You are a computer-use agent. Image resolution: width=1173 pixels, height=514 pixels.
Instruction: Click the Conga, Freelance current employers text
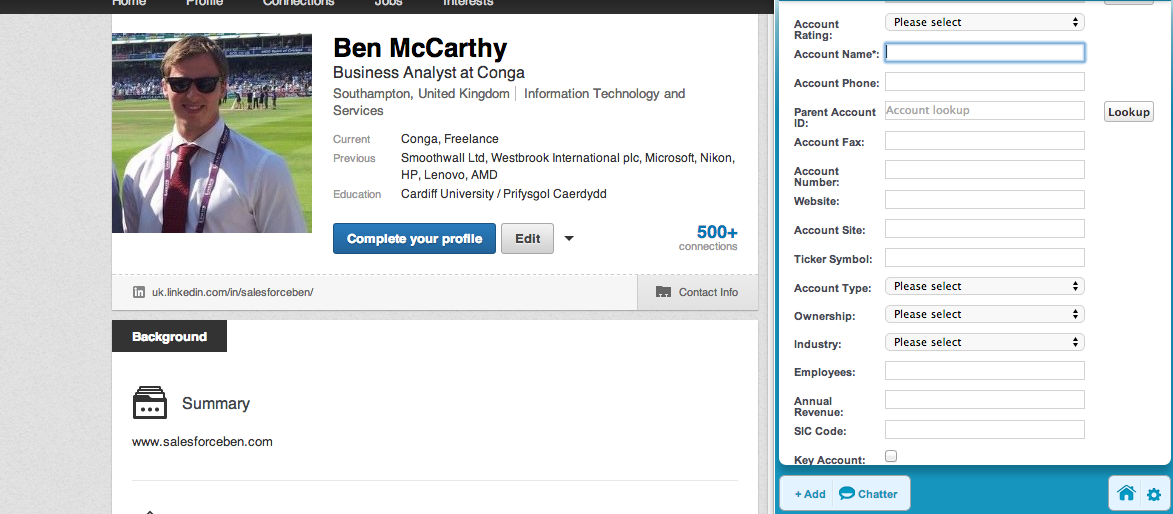[x=450, y=139]
